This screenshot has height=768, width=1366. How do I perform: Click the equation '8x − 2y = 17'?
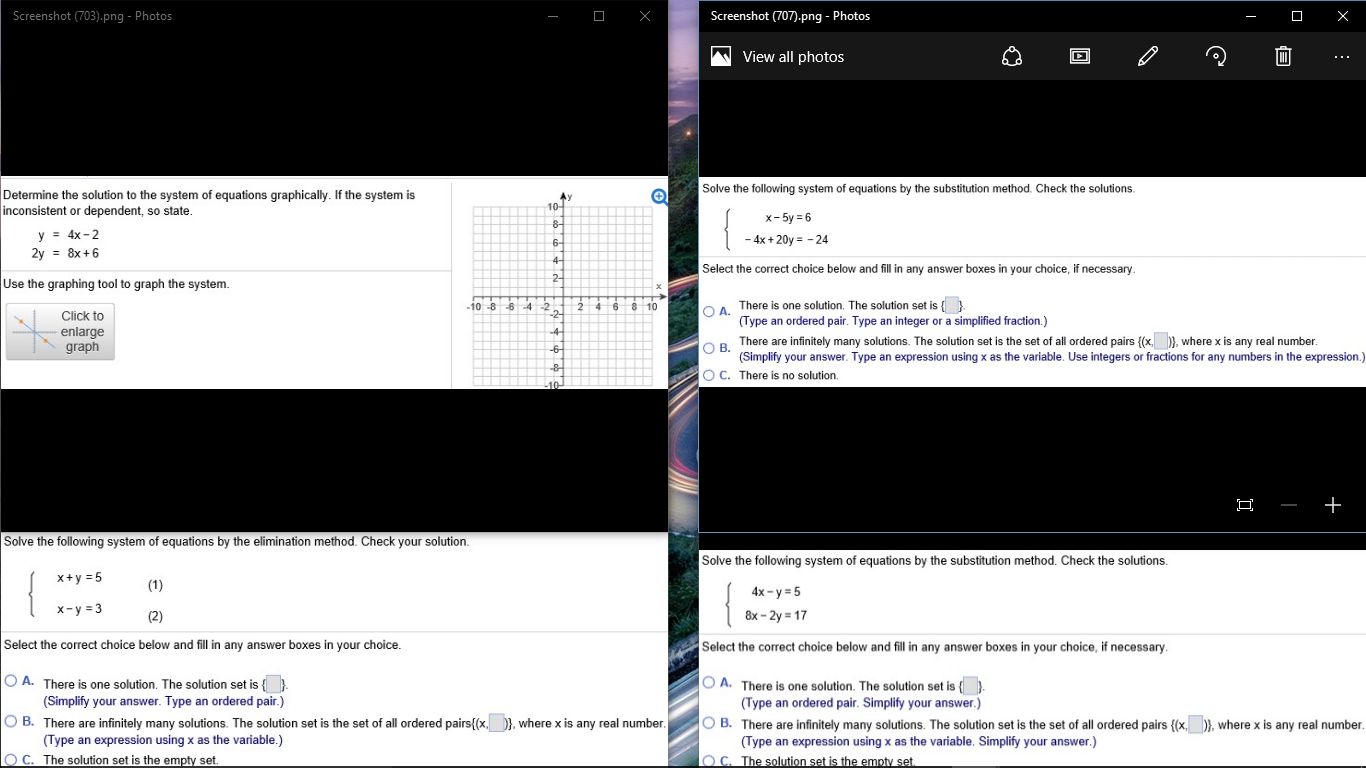(777, 616)
